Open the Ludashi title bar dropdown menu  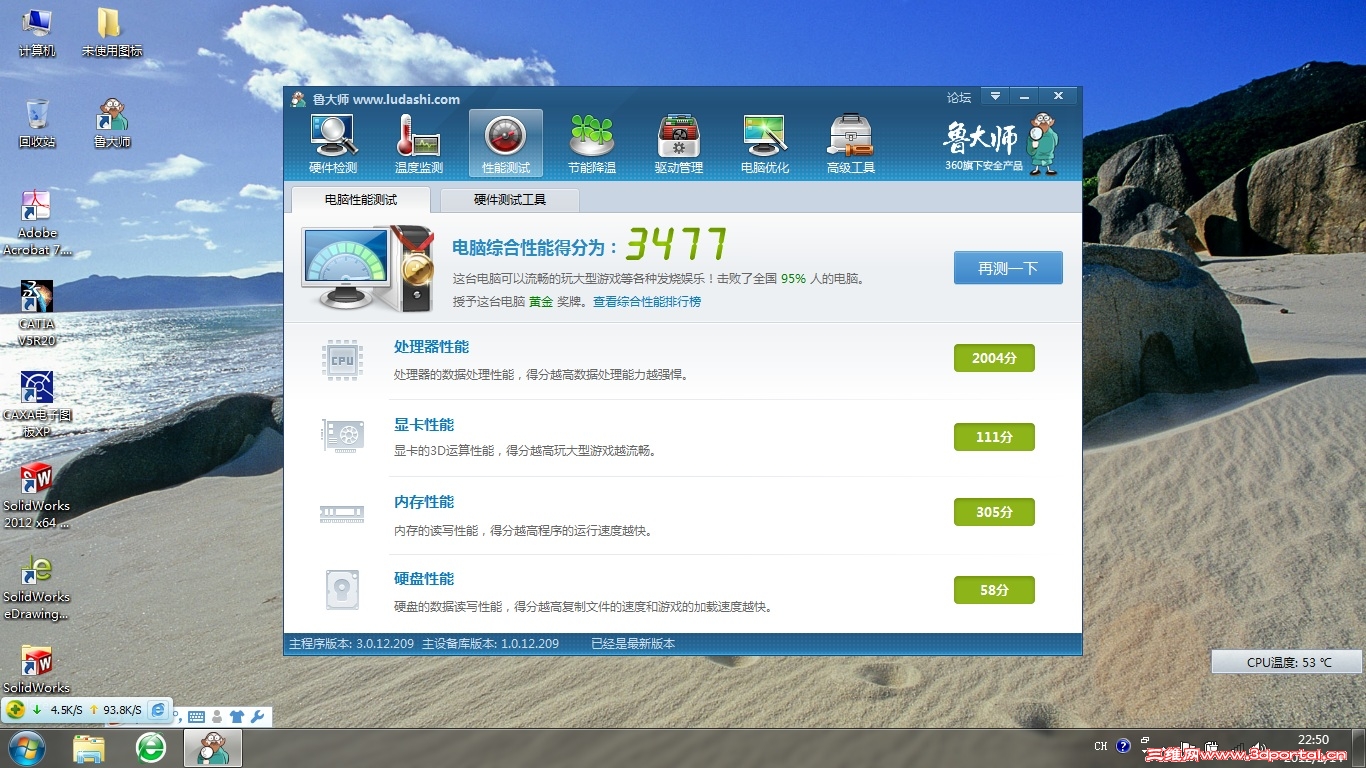[994, 96]
